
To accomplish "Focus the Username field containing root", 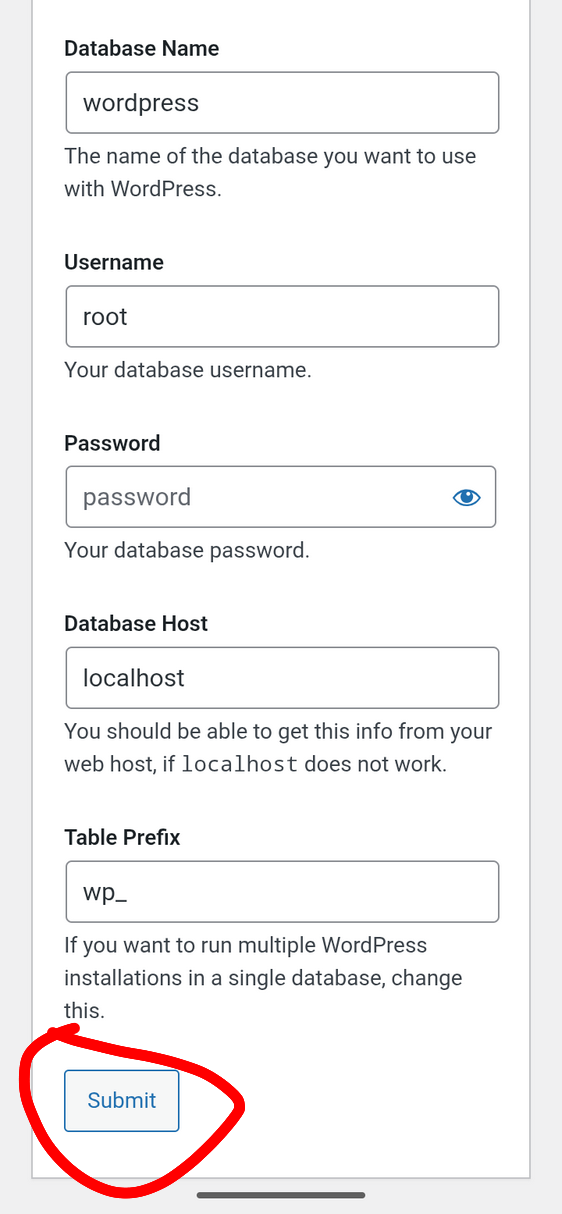I will pos(282,316).
